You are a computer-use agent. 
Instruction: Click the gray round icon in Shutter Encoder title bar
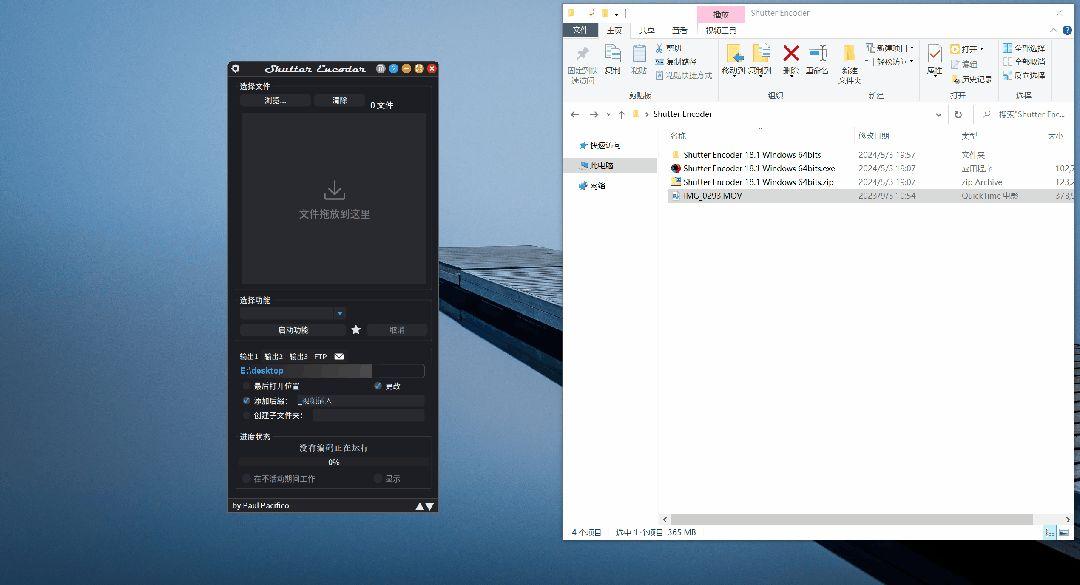pos(381,69)
